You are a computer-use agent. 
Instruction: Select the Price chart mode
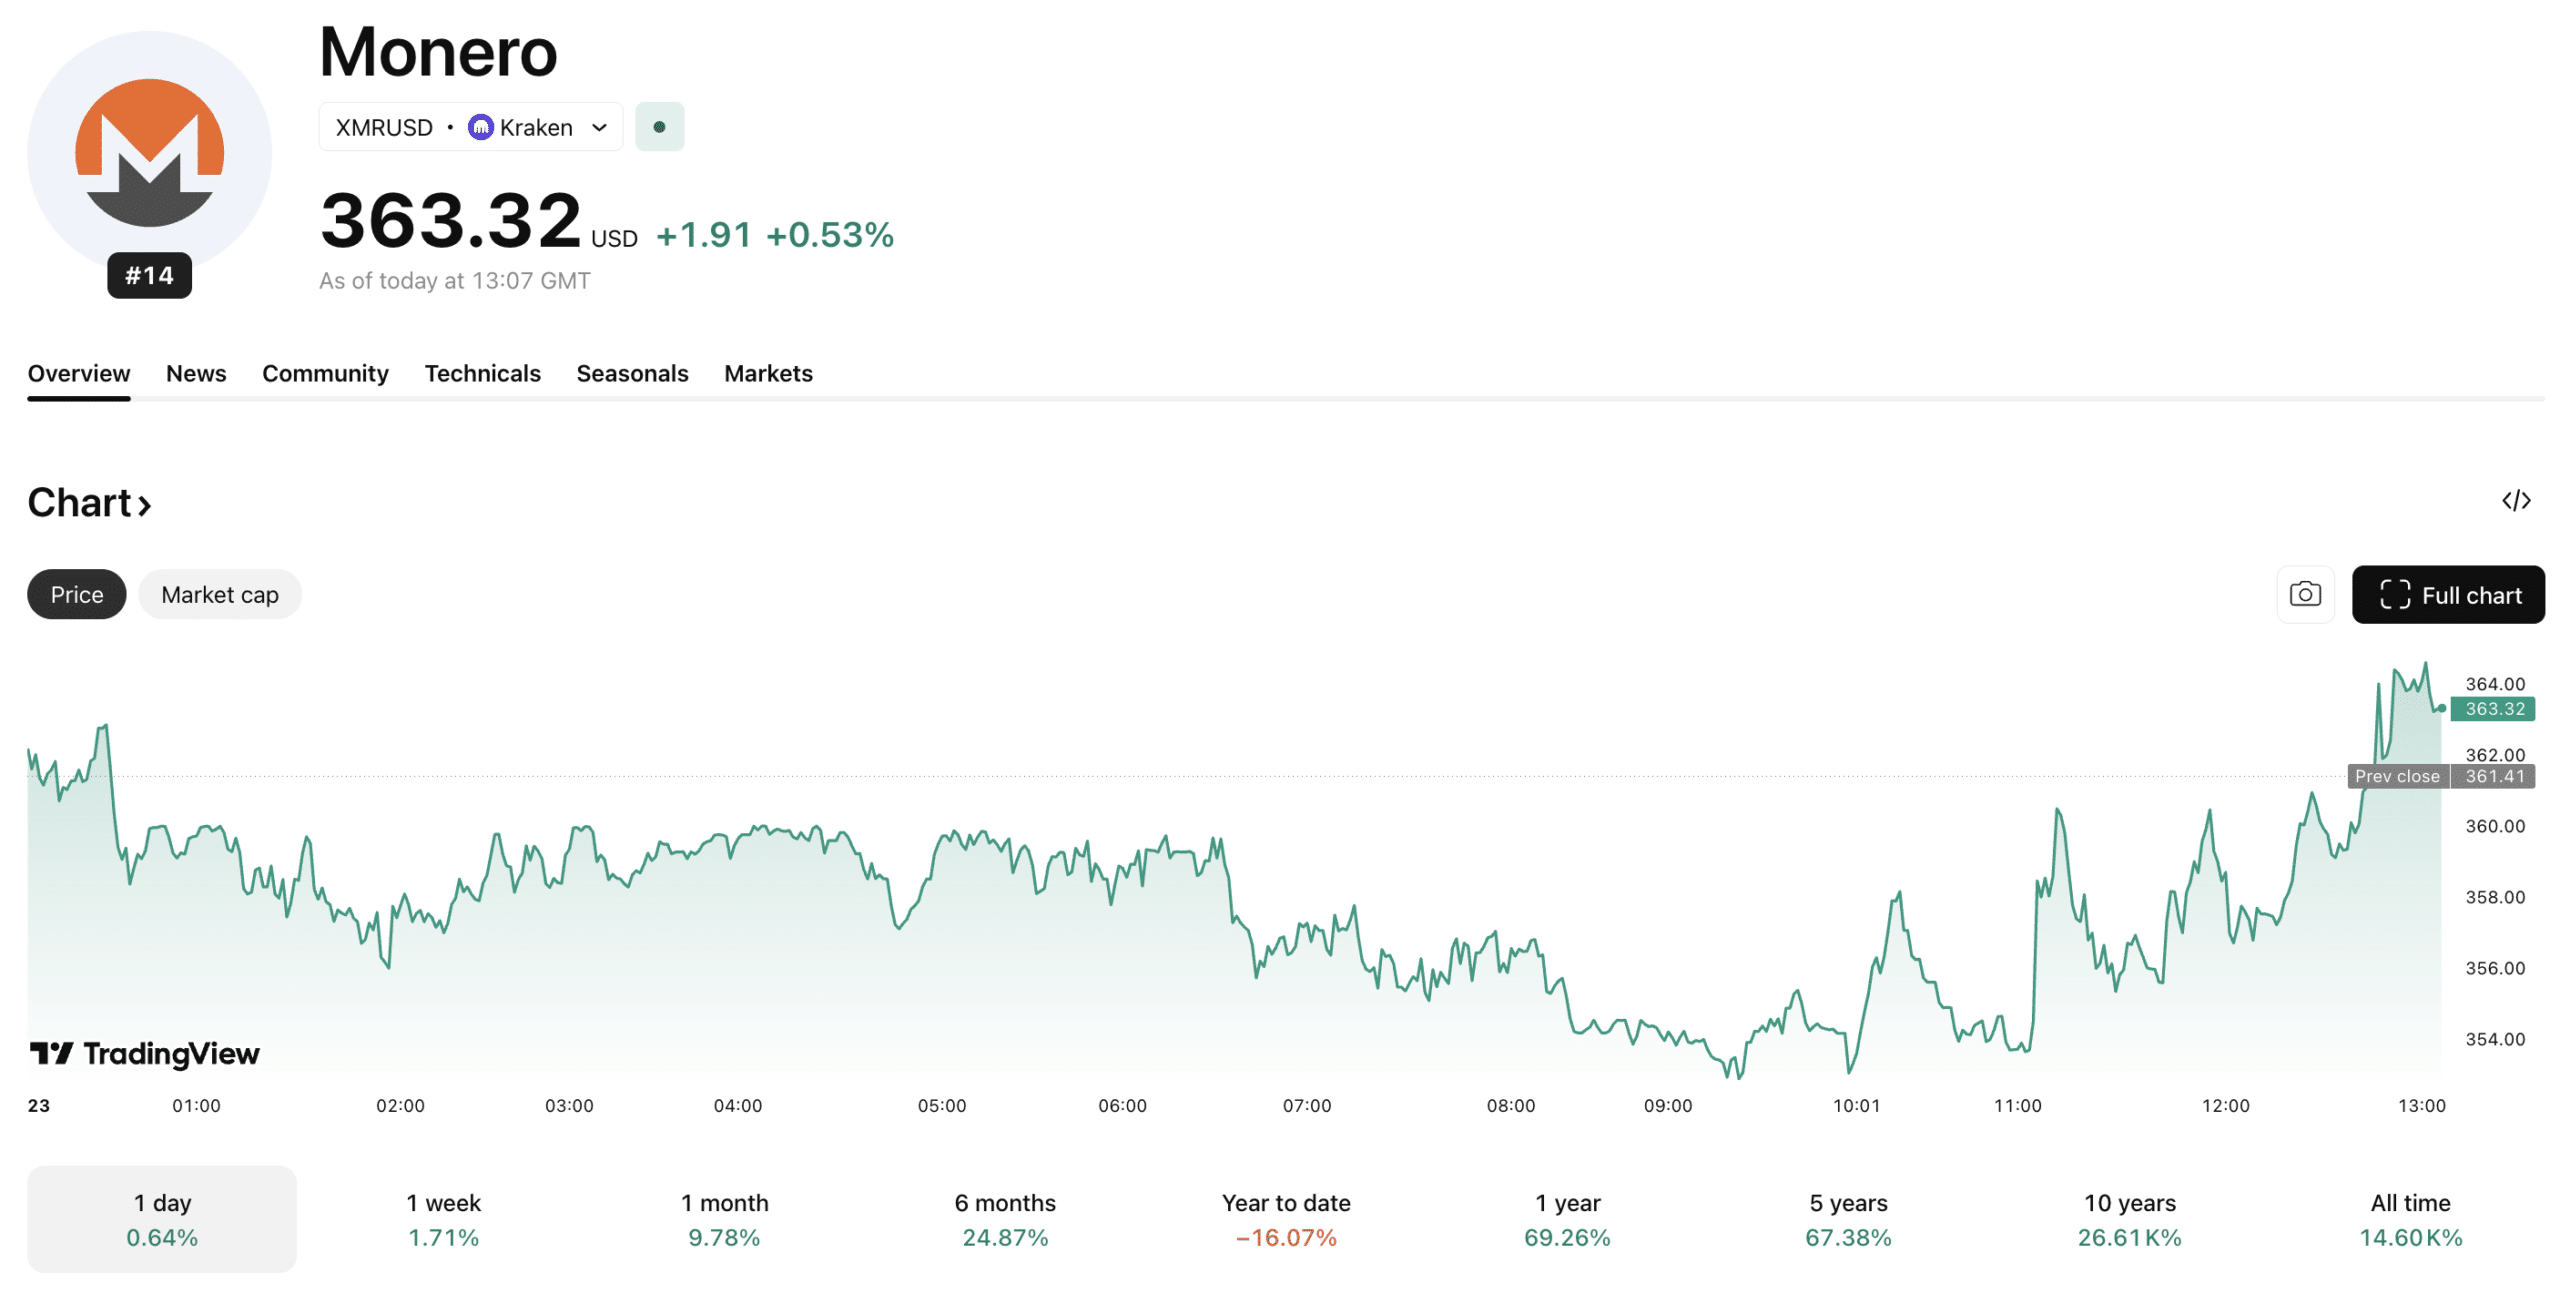coord(75,594)
